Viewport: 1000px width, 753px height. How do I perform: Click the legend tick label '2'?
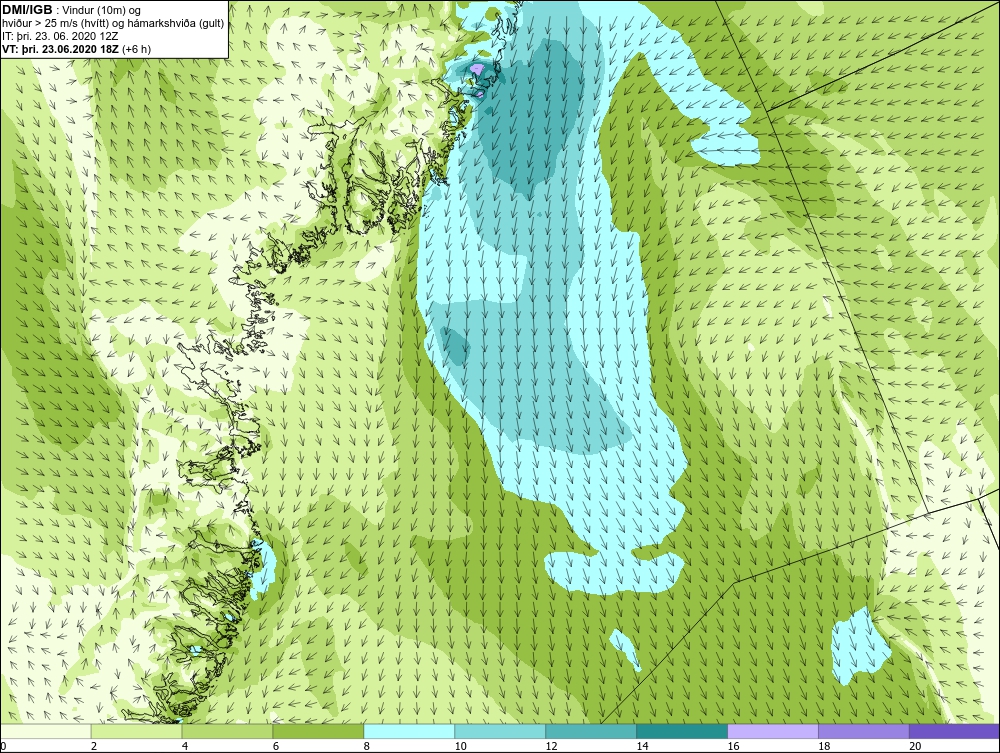click(x=94, y=746)
